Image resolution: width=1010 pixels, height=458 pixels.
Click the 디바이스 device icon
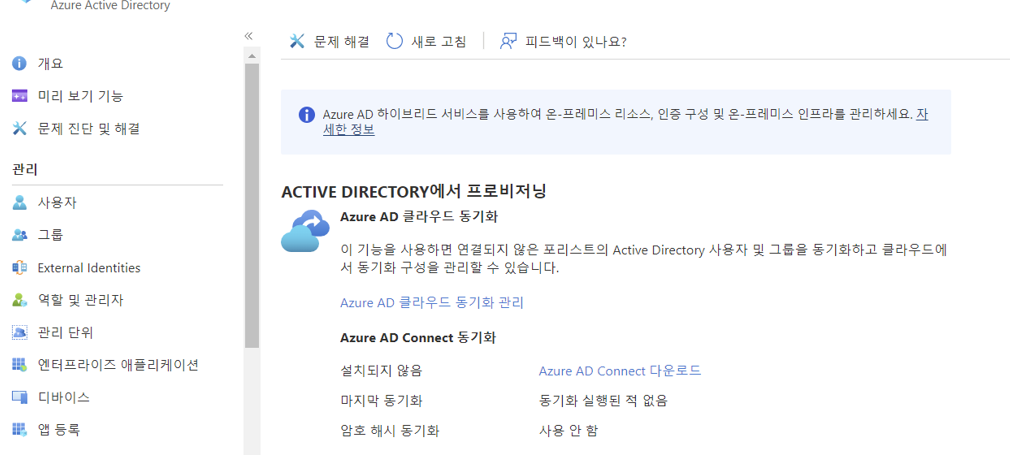point(20,397)
